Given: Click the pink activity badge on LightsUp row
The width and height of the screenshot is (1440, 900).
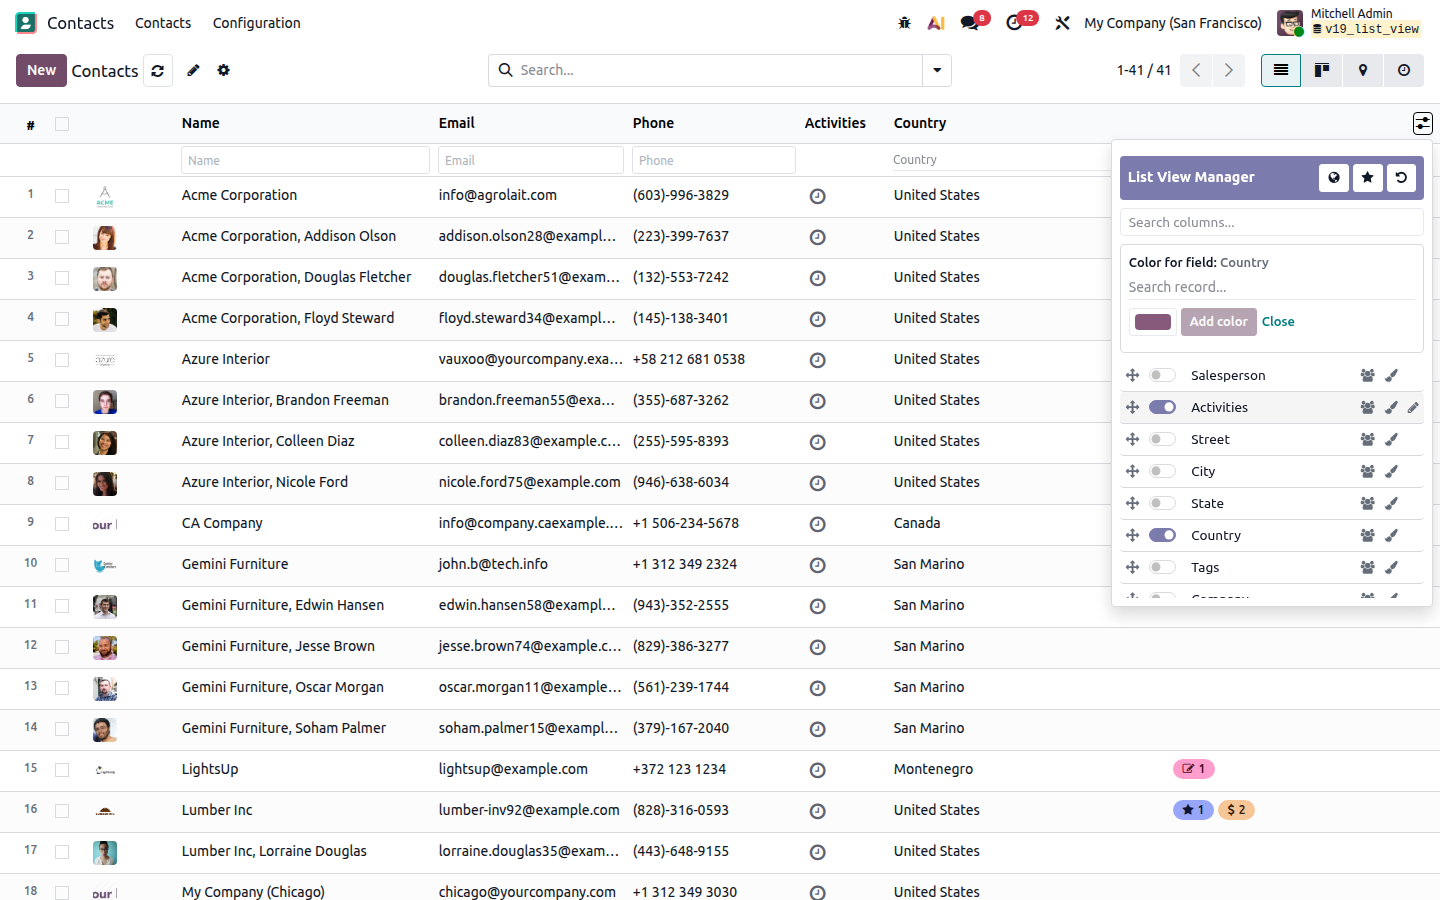Looking at the screenshot, I should (1194, 769).
